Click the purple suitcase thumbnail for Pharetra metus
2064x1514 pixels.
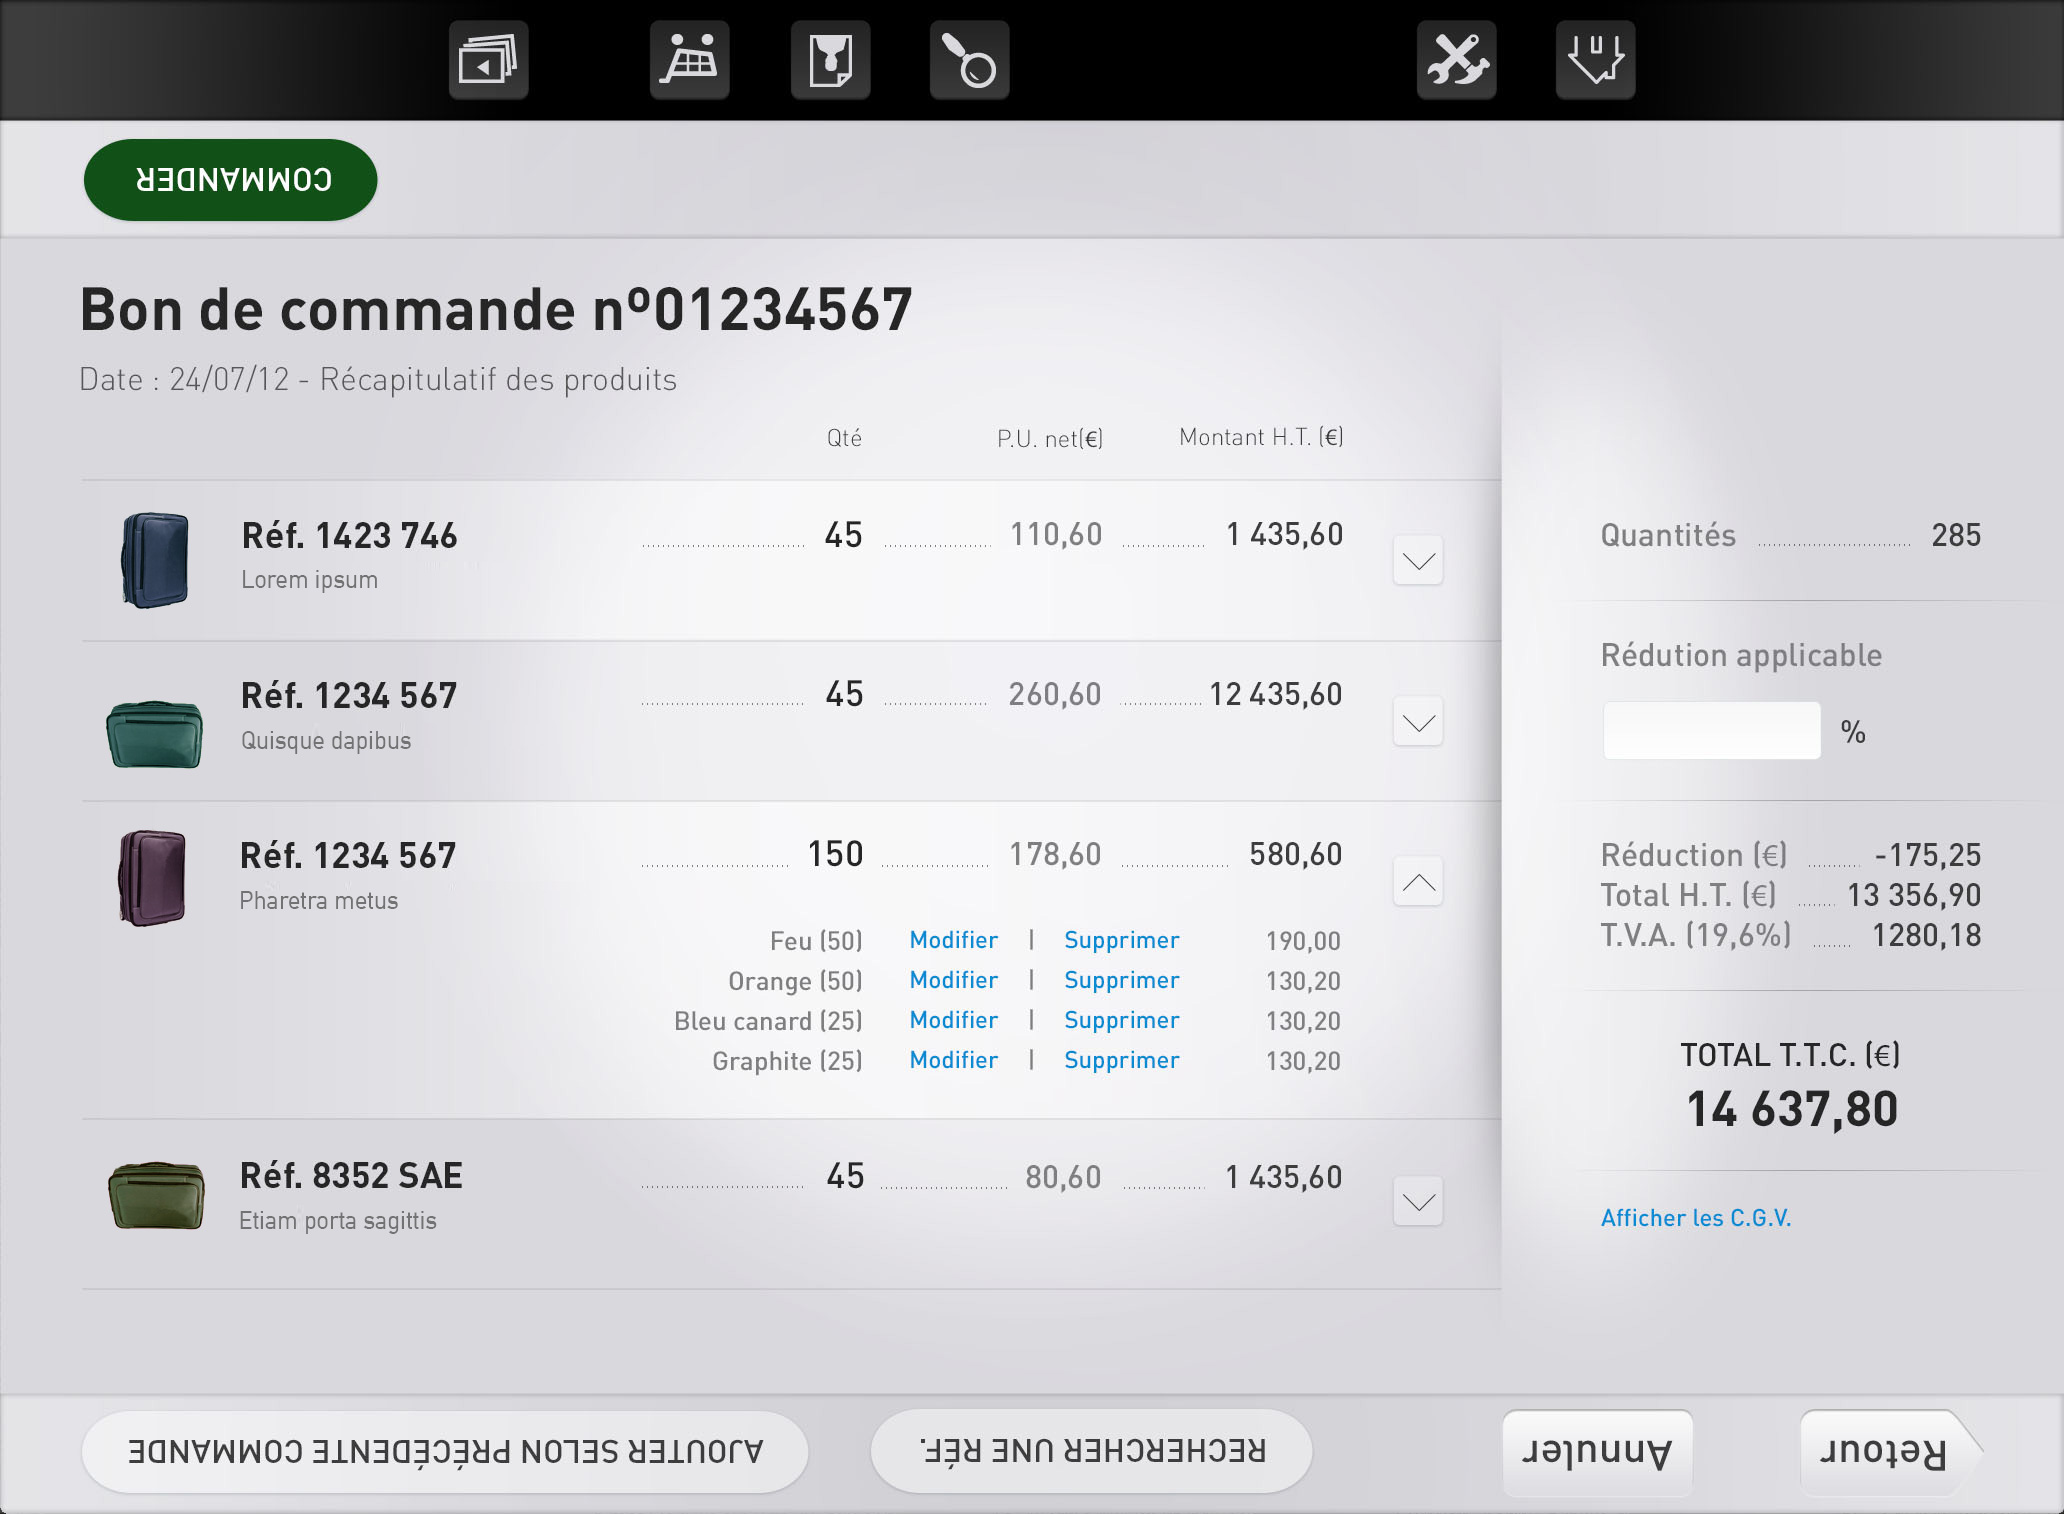pyautogui.click(x=152, y=878)
